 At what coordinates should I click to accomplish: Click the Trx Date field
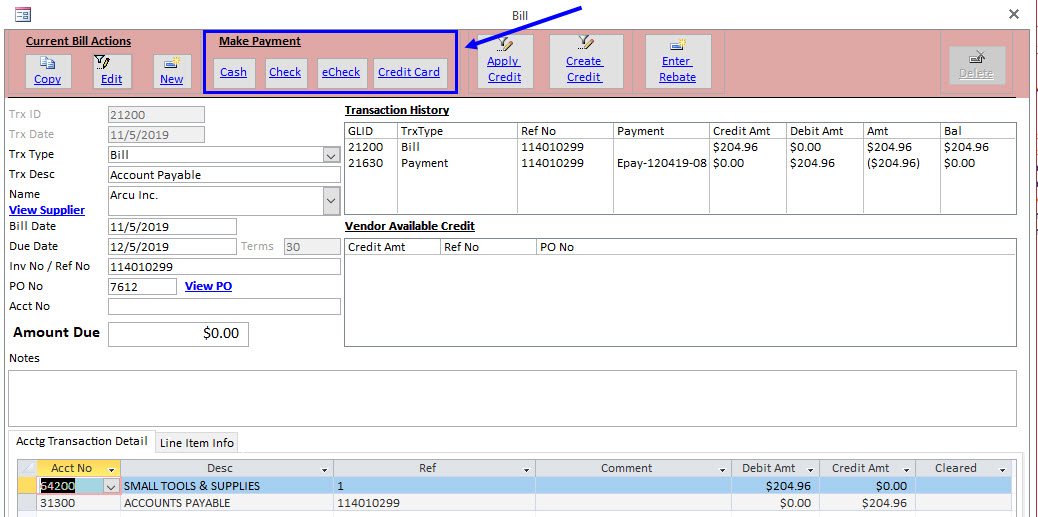pos(156,134)
